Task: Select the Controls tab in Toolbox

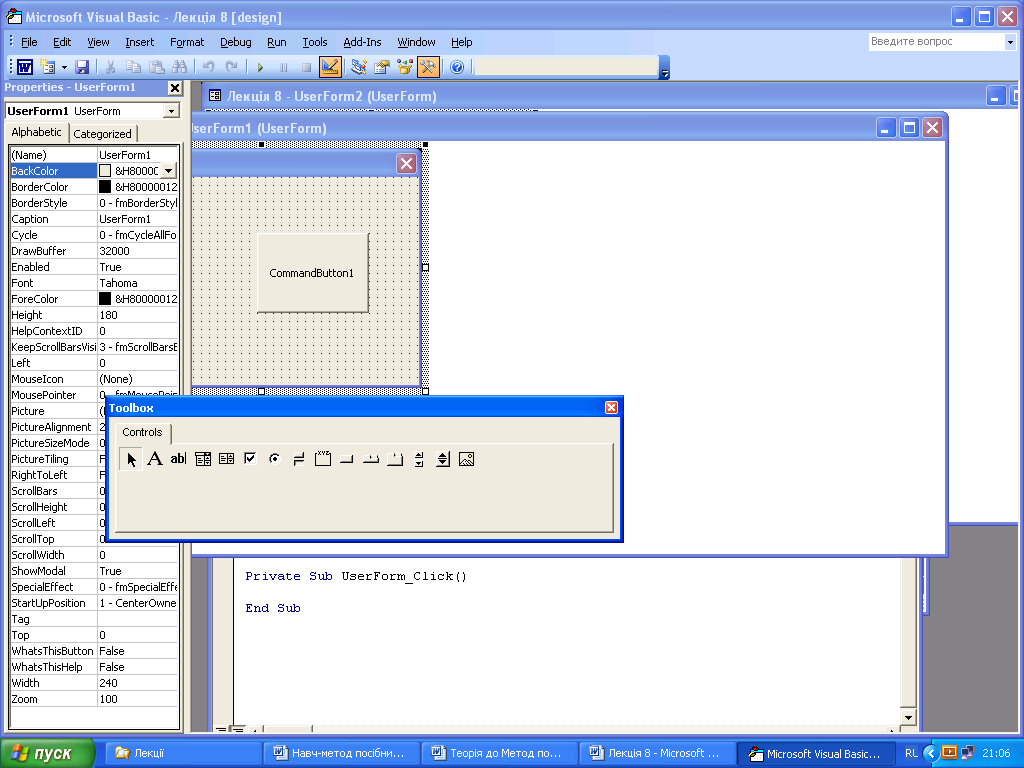Action: click(x=142, y=432)
